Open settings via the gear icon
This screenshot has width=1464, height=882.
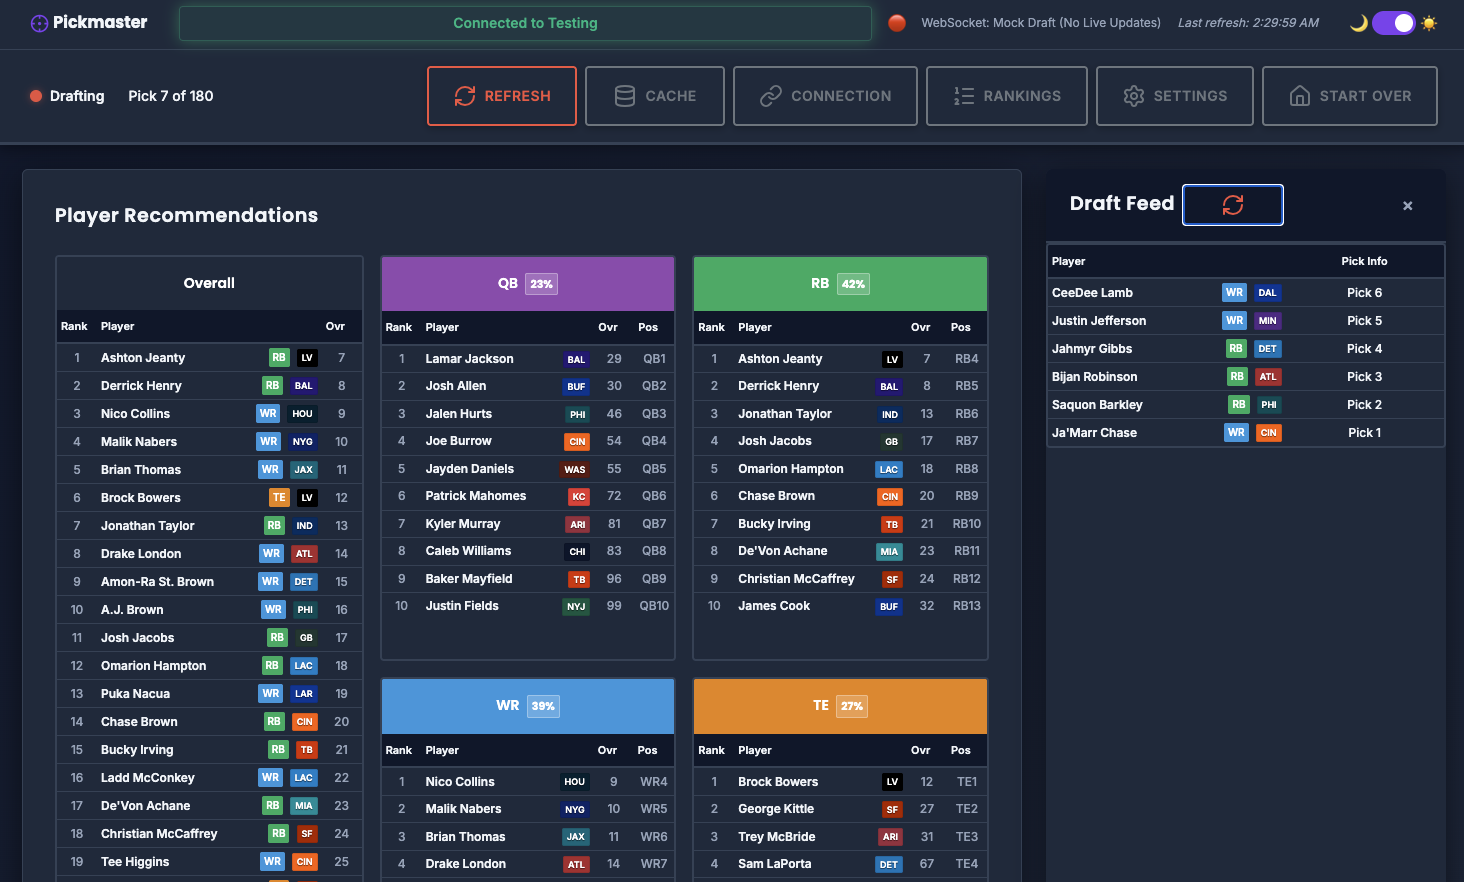coord(1134,95)
